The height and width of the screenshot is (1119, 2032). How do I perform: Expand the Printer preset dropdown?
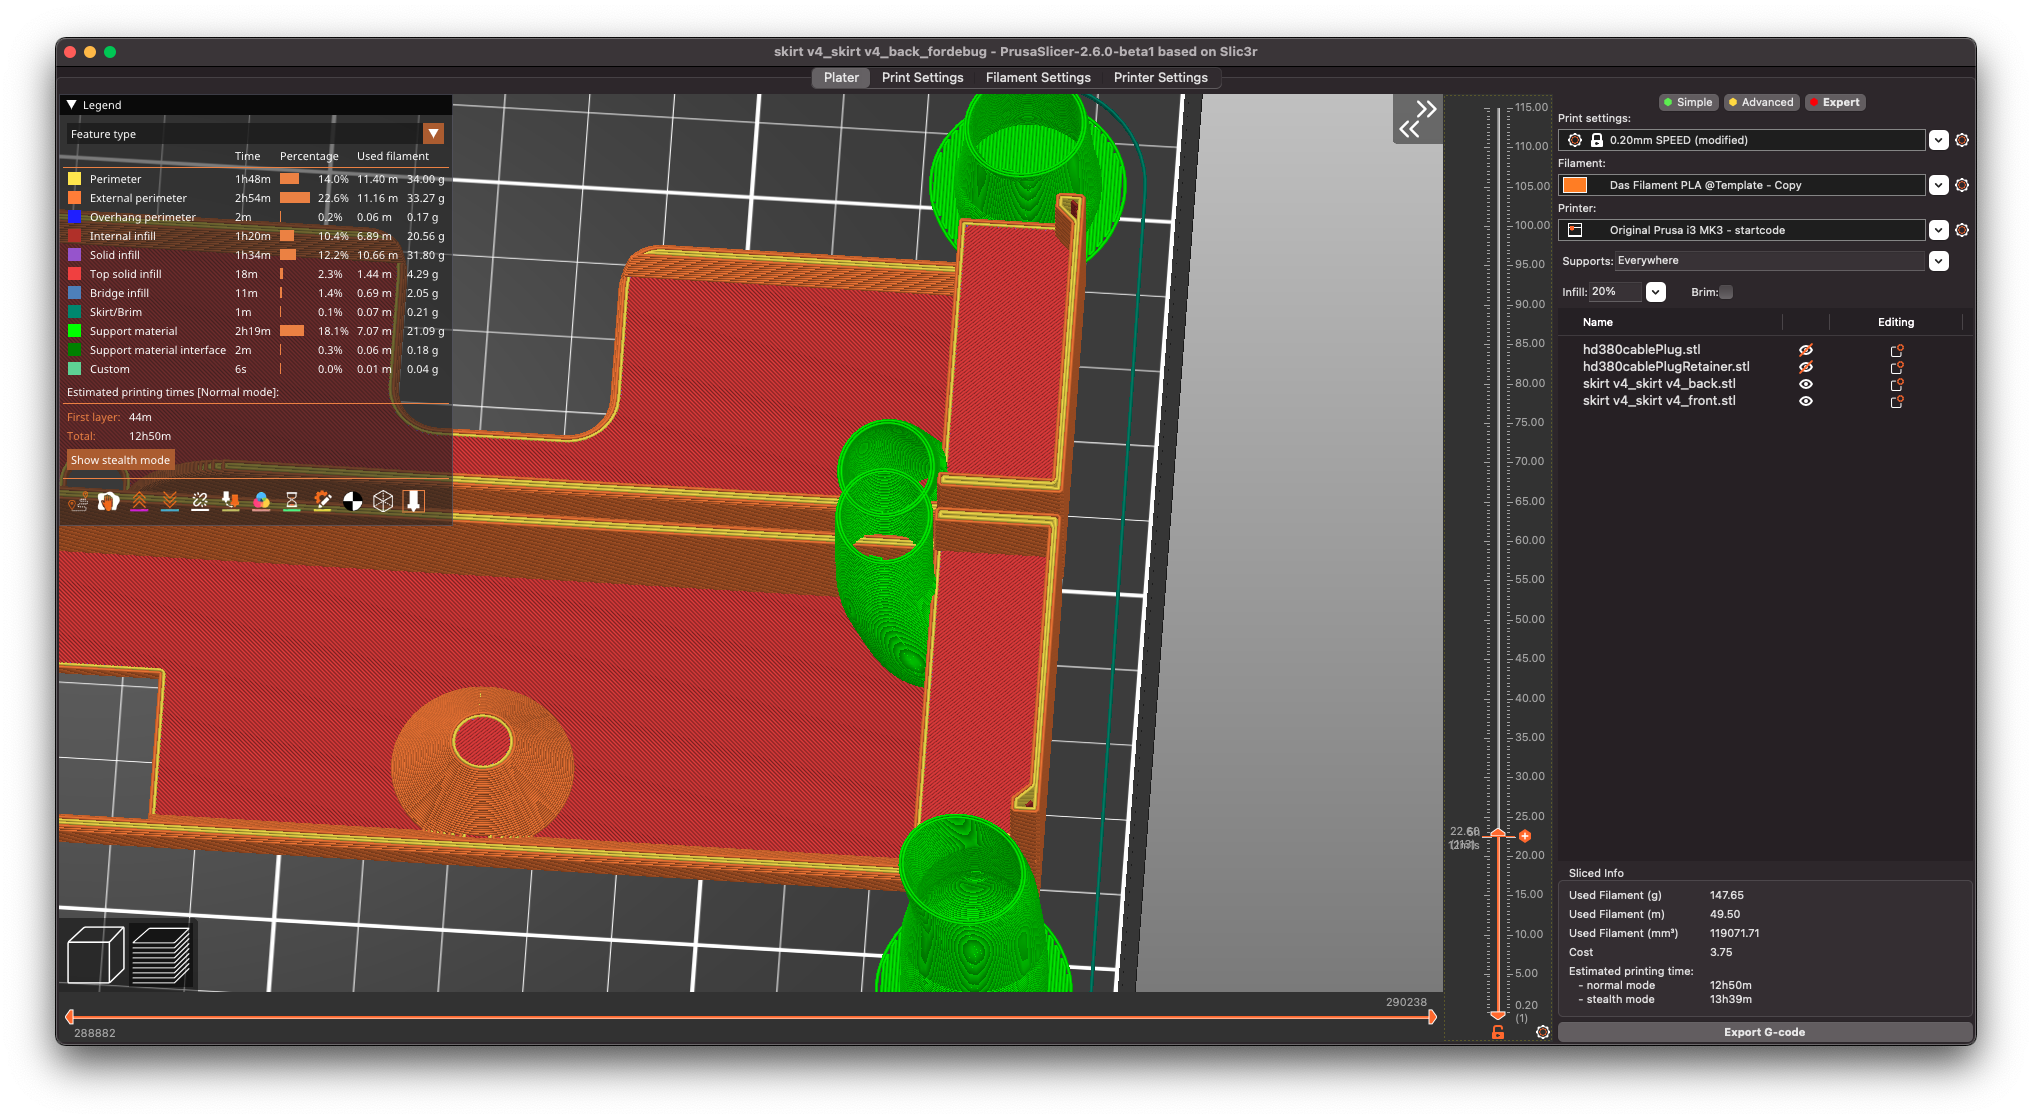(x=1938, y=230)
